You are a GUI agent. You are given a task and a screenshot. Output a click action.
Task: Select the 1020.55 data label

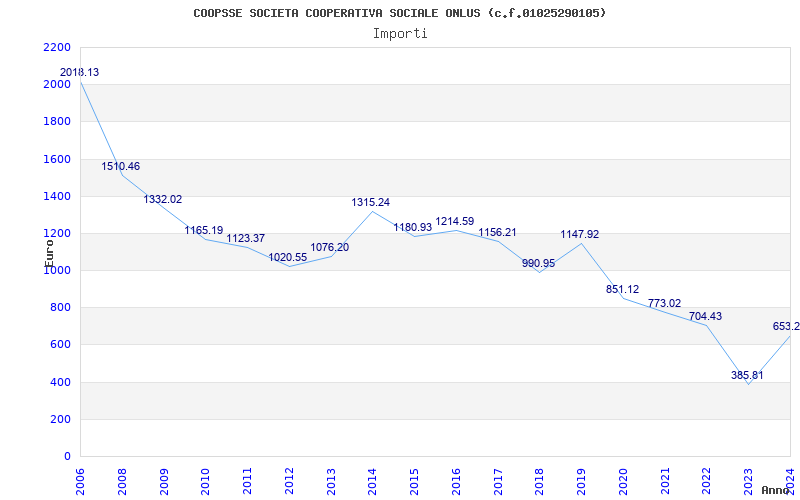click(288, 257)
